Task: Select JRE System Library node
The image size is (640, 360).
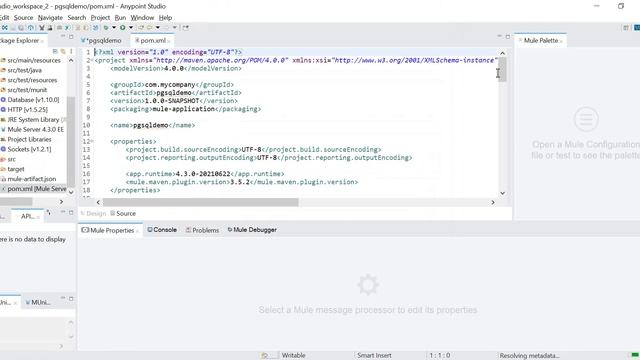Action: point(33,120)
